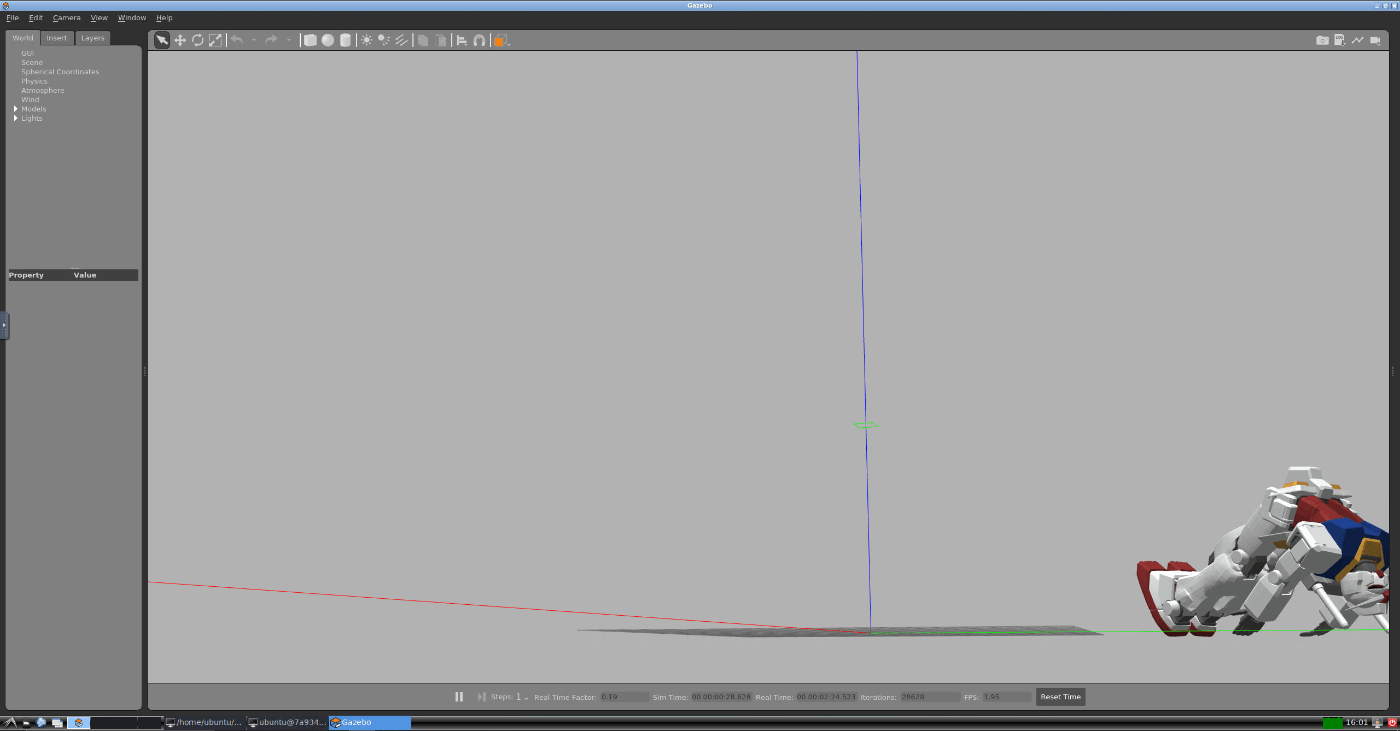Expand the Lights tree node

tap(15, 118)
